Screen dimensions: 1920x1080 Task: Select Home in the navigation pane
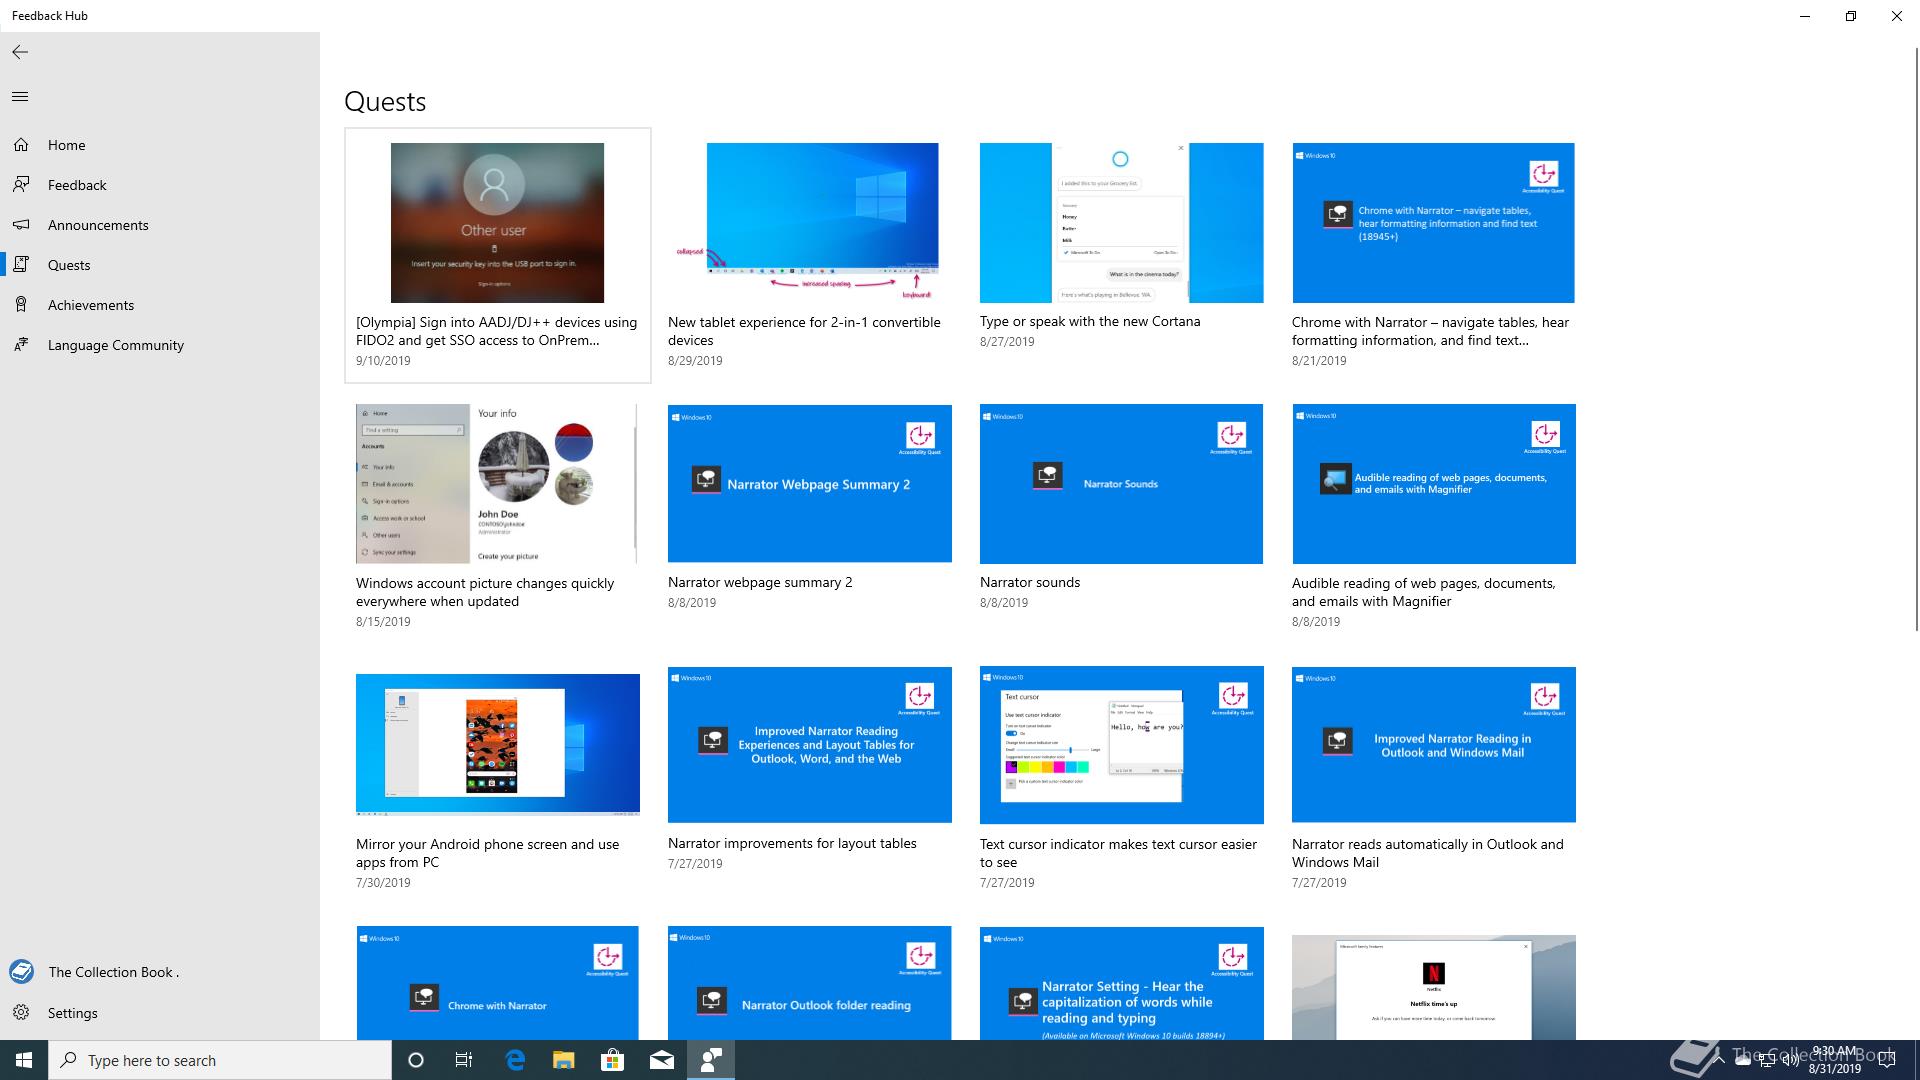pos(160,145)
